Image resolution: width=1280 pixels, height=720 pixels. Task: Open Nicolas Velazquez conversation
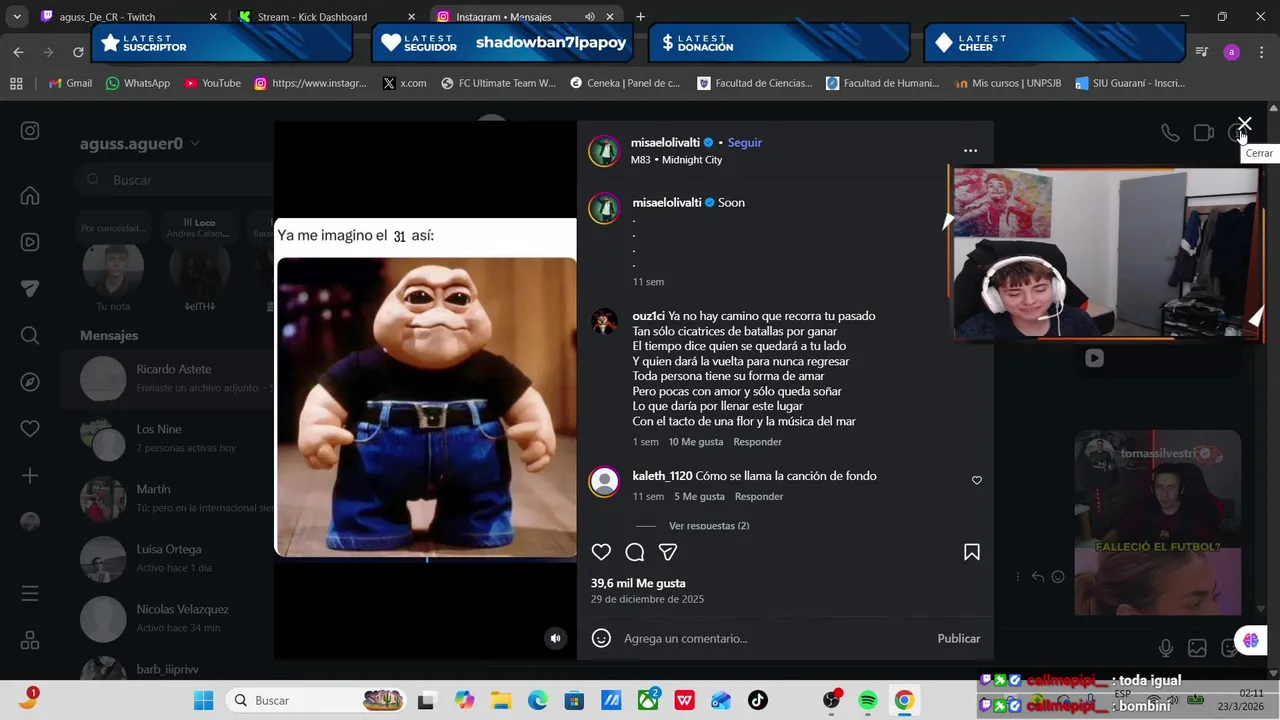(x=168, y=619)
